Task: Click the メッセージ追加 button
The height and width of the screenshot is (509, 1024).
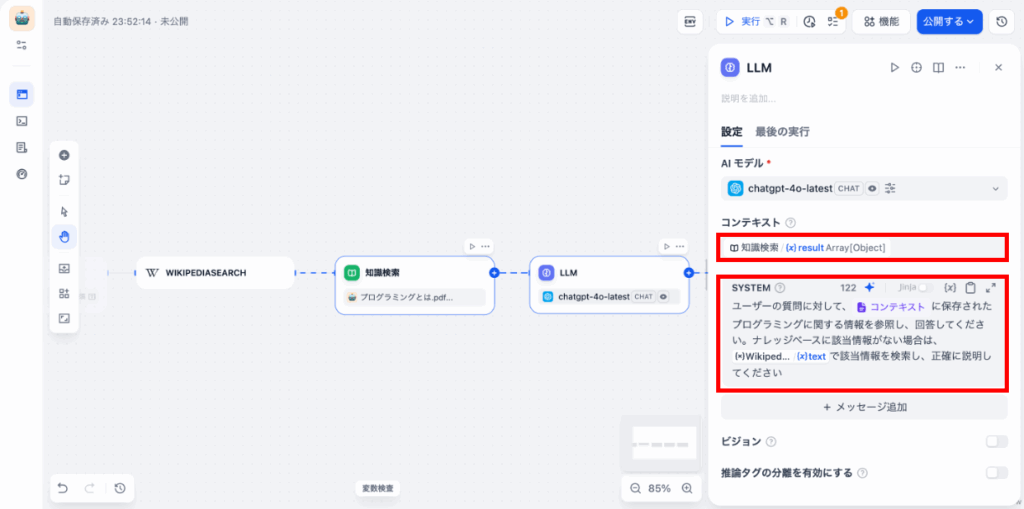Action: click(864, 407)
